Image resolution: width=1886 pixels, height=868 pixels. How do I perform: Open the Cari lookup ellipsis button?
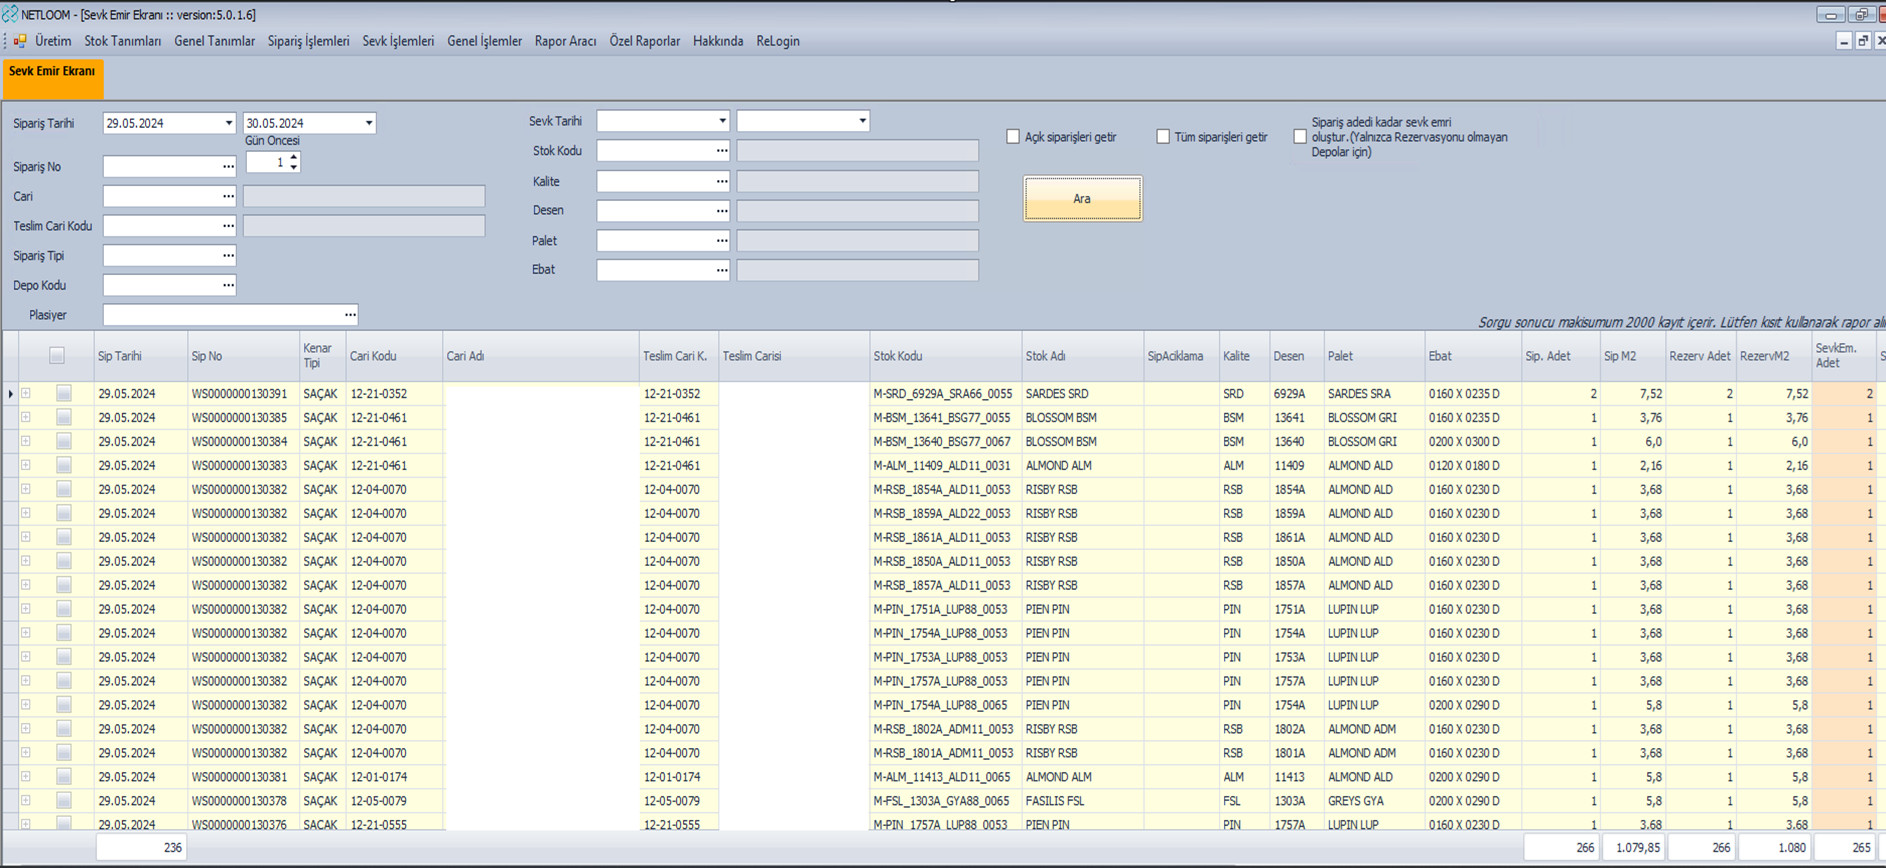[x=228, y=197]
